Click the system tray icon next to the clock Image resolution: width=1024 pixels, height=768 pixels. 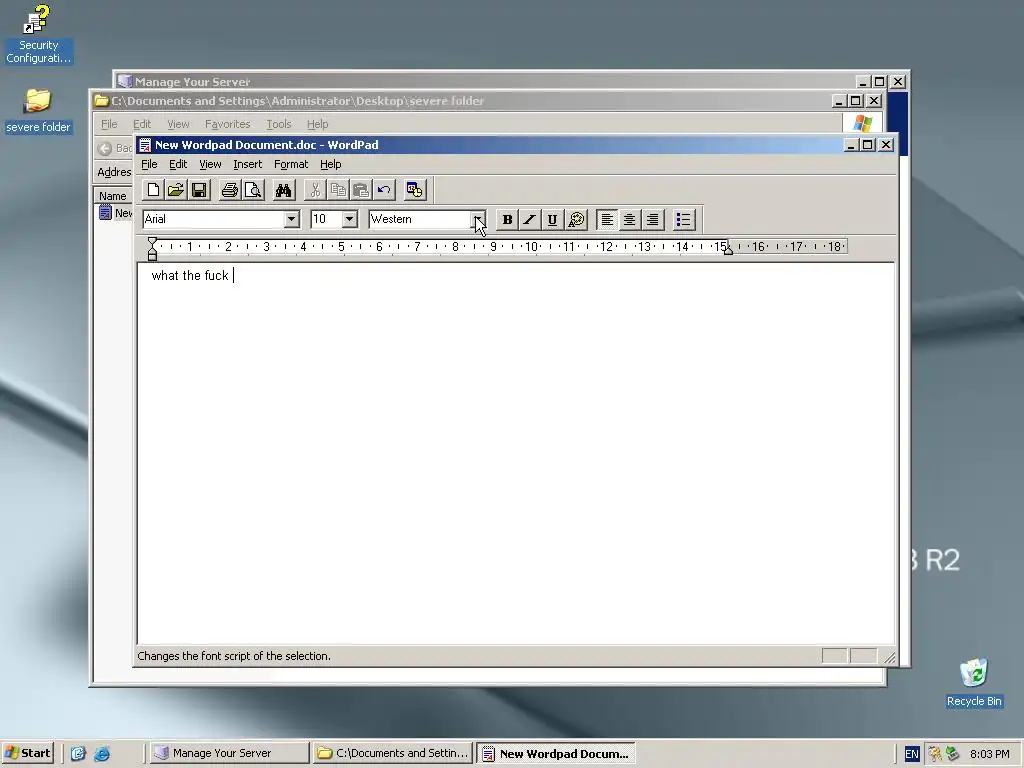pos(952,754)
